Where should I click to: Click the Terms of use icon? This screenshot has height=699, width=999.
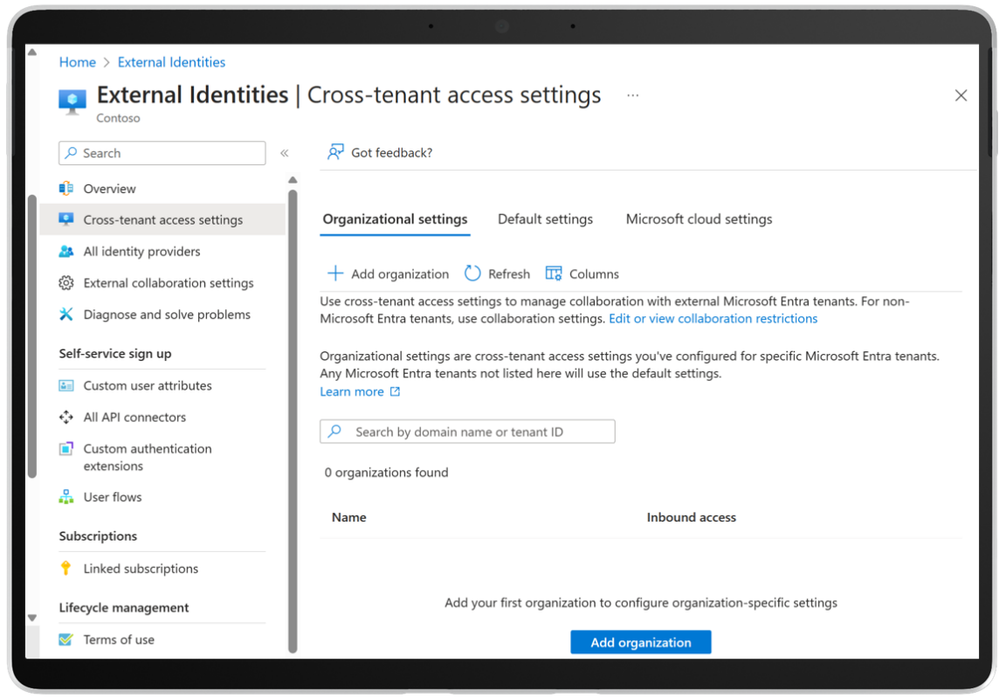[67, 640]
